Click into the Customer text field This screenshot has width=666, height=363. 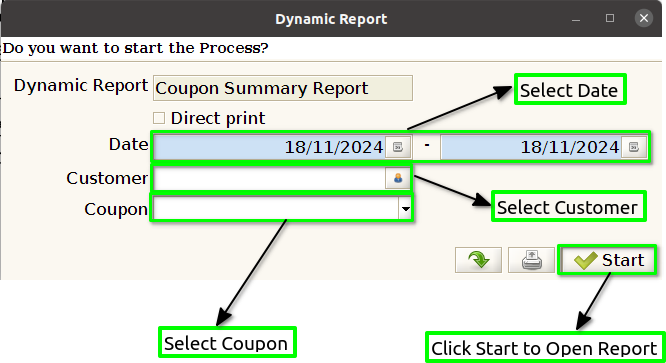click(270, 178)
